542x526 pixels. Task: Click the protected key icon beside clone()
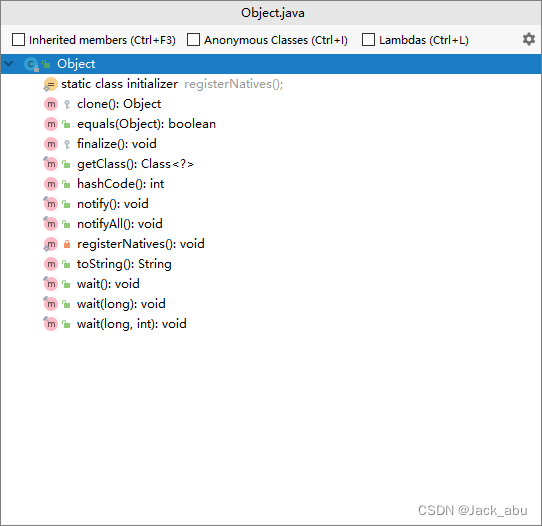(67, 104)
